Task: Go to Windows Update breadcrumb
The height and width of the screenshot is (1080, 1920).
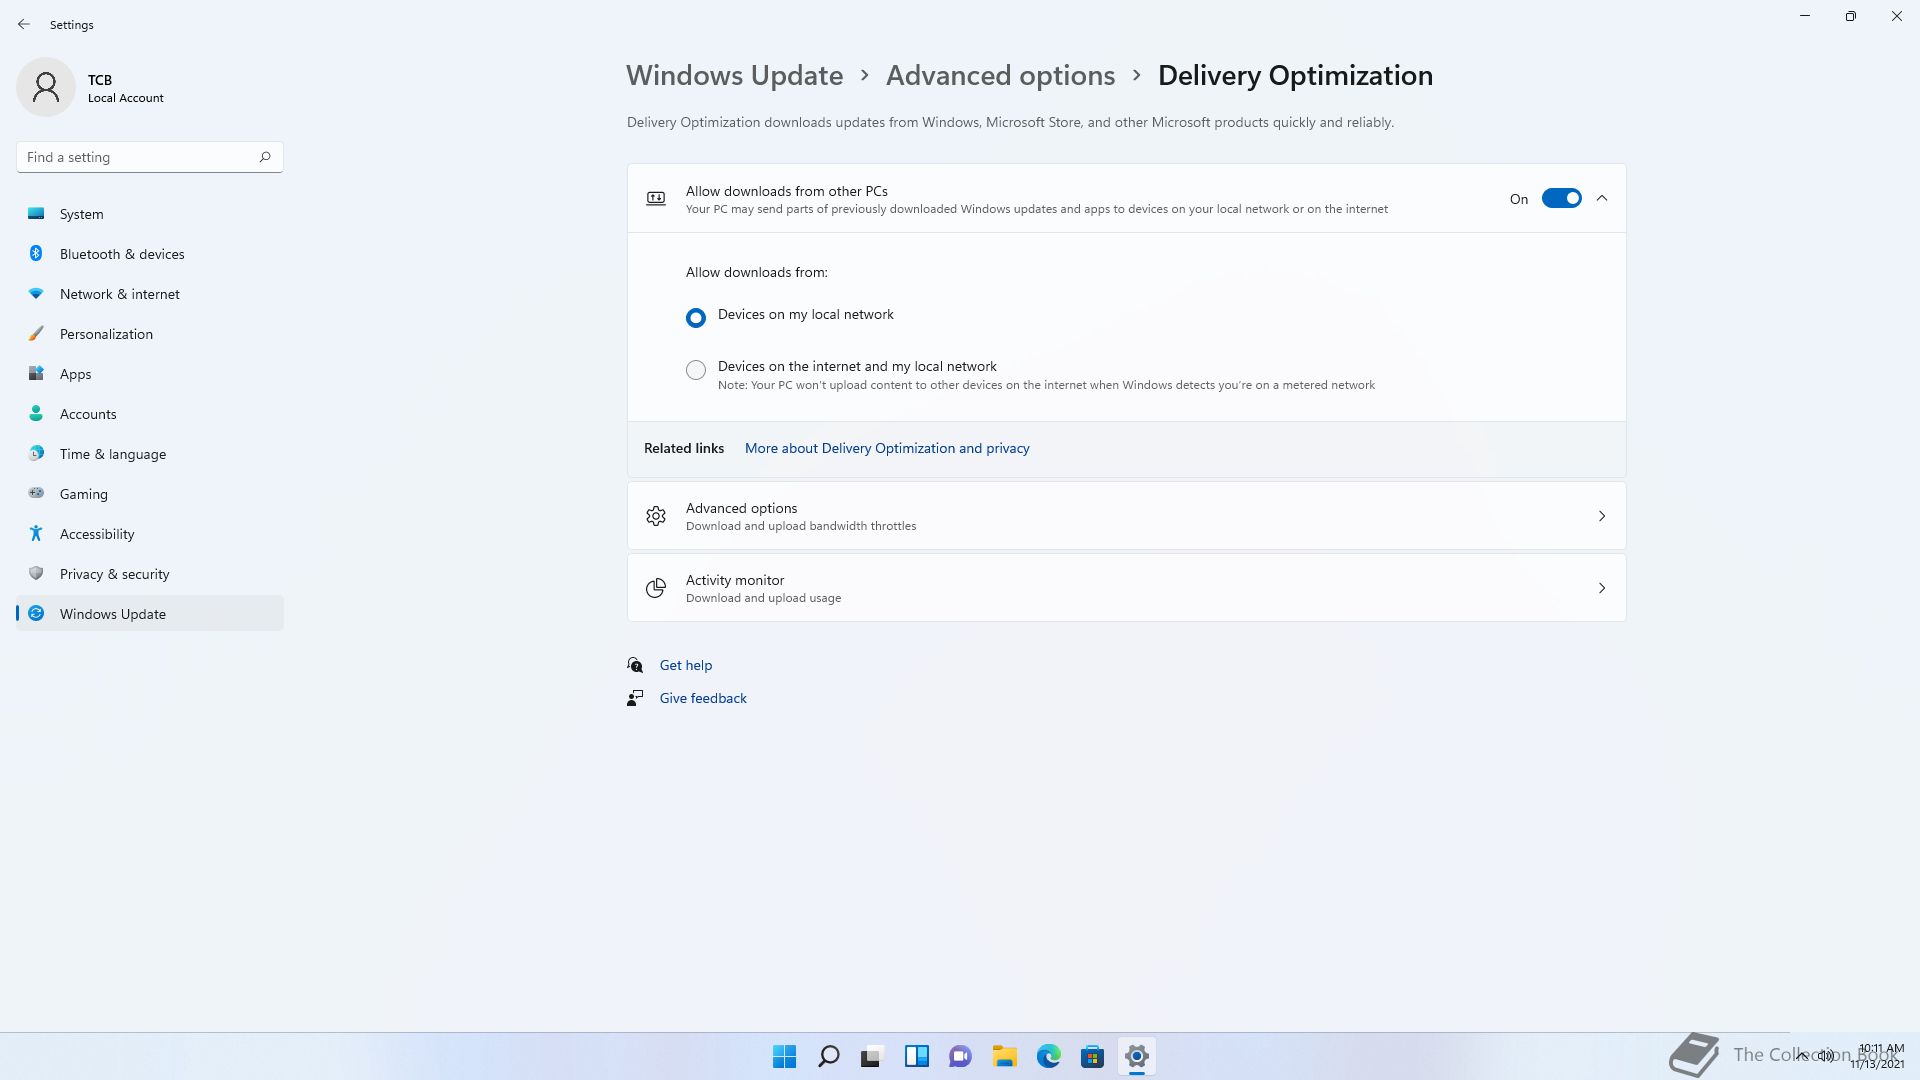Action: click(735, 75)
